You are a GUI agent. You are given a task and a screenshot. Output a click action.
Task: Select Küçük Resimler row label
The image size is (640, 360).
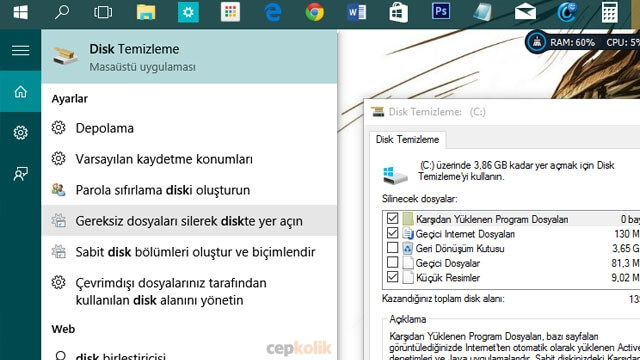[448, 278]
